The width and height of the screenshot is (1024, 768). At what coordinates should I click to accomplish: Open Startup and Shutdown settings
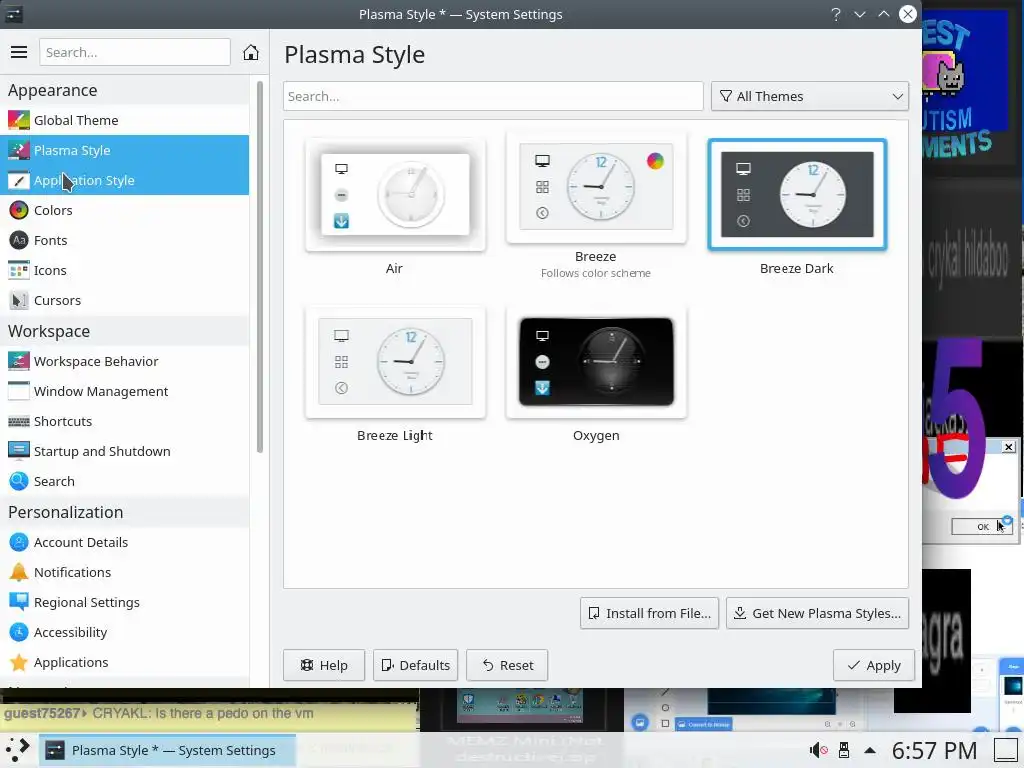124,451
